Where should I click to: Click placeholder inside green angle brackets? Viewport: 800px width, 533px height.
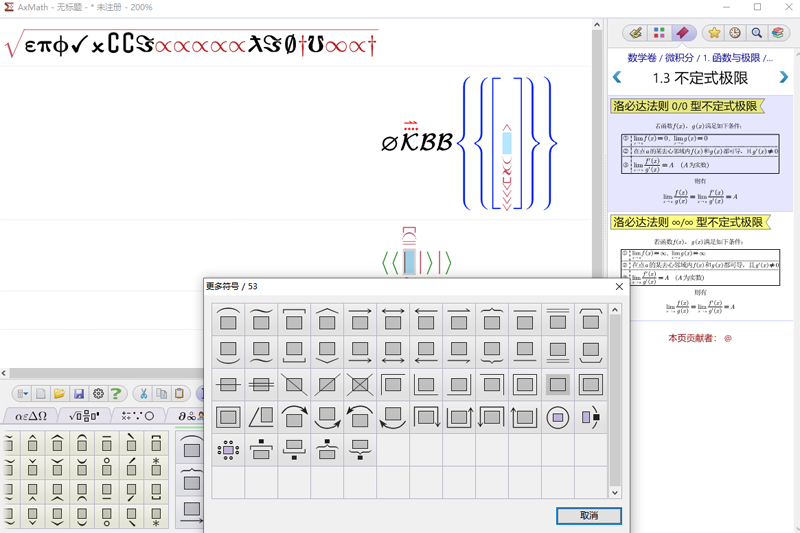pyautogui.click(x=409, y=262)
